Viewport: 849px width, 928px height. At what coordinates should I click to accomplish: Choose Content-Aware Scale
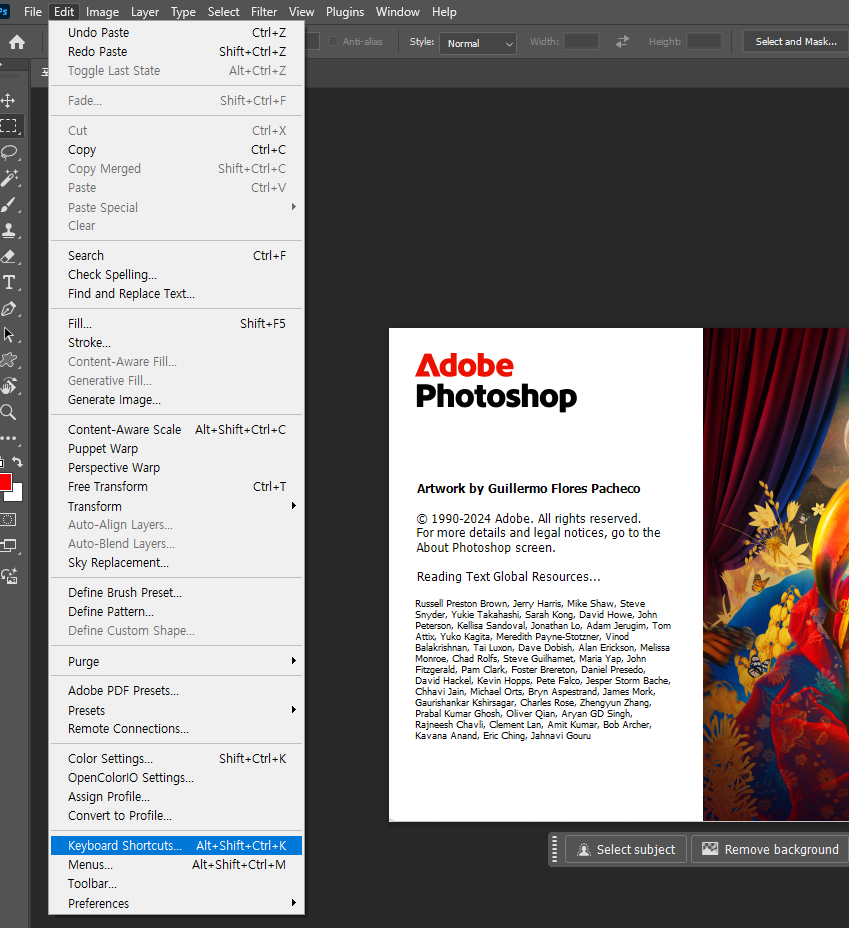(176, 430)
